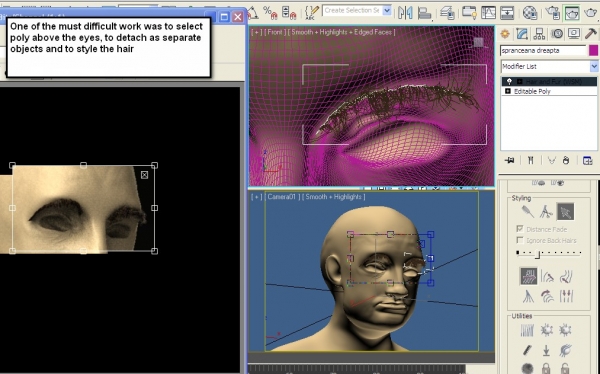Click the Align tool in toolbar
Image resolution: width=600 pixels, height=374 pixels.
point(424,12)
